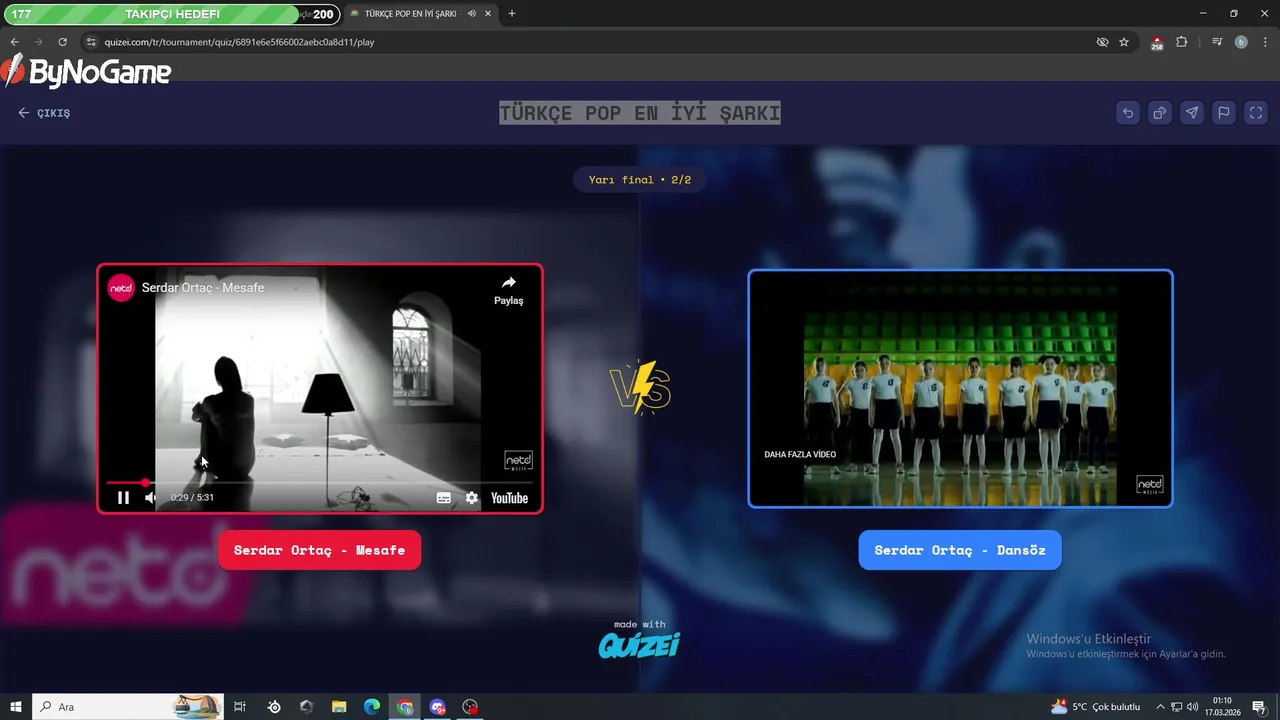Viewport: 1280px width, 720px height.
Task: Click the browser forward arrow
Action: coord(38,42)
